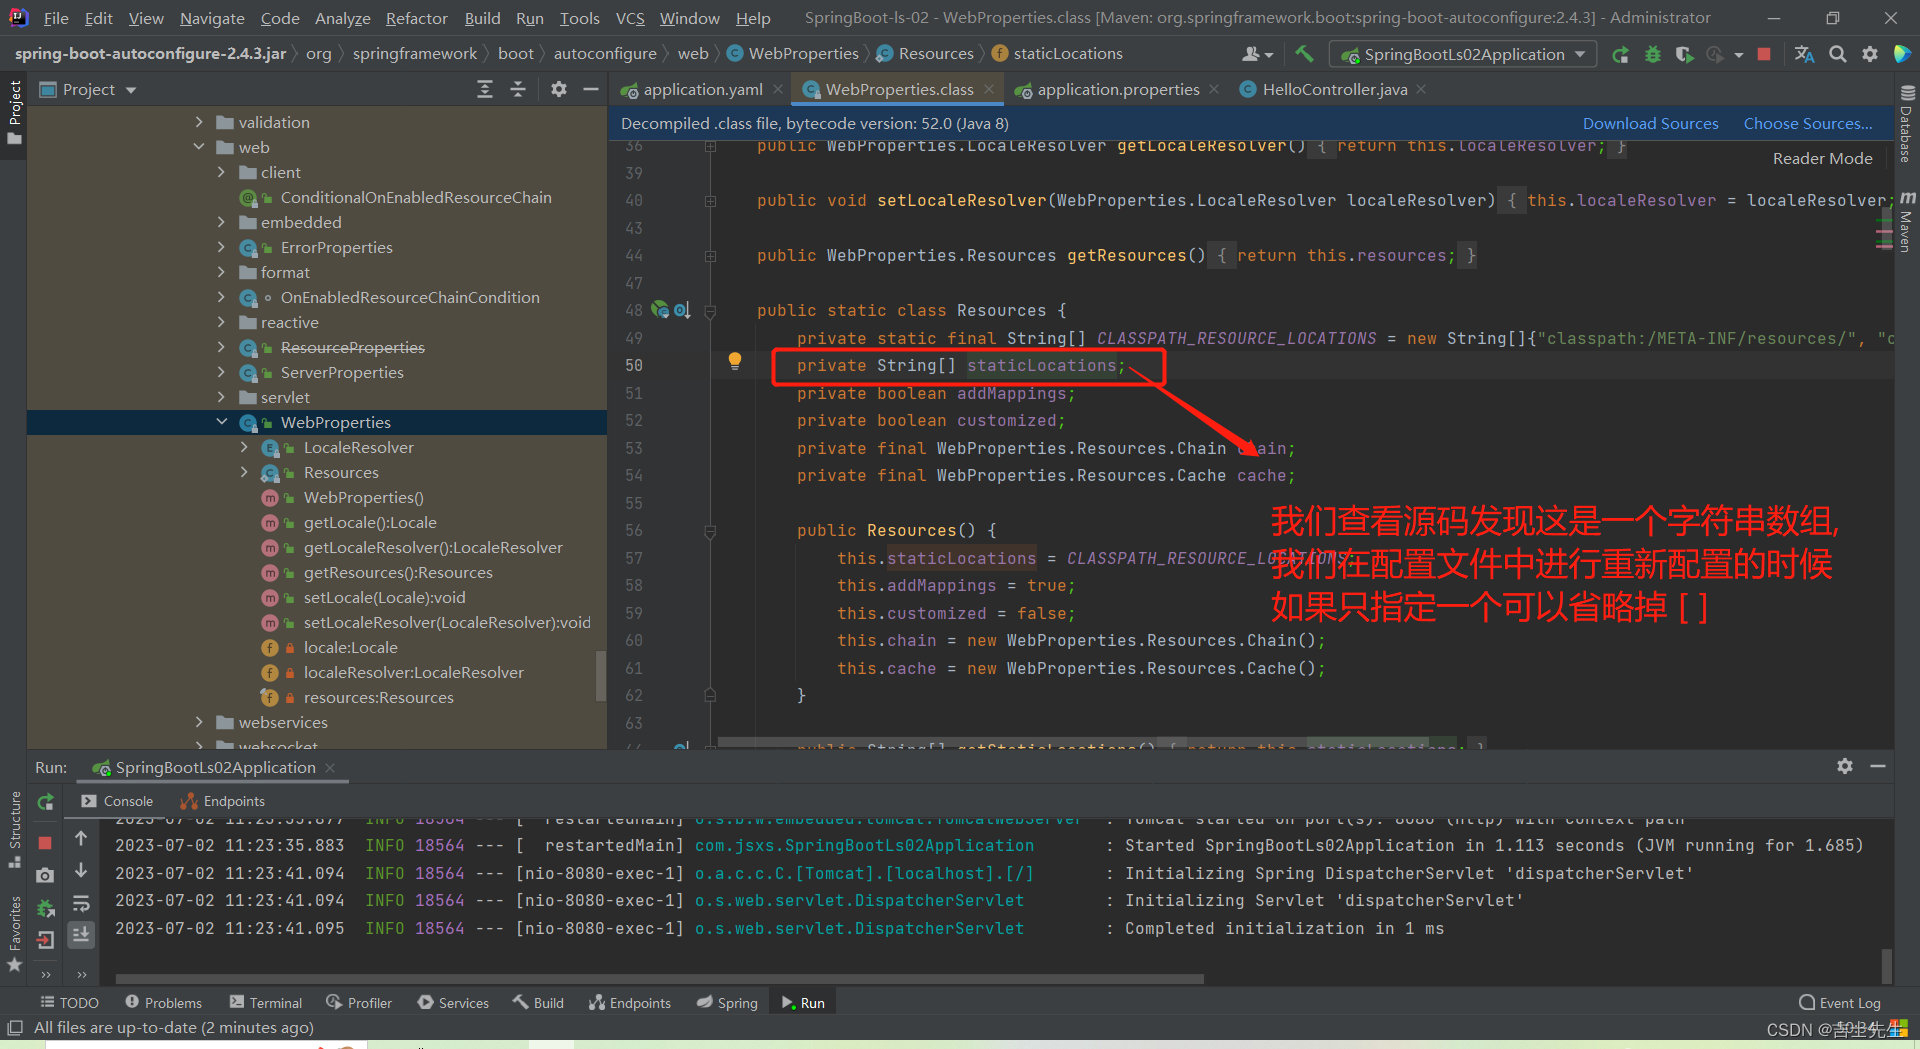Expand the embedded folder
This screenshot has width=1920, height=1049.
[221, 222]
